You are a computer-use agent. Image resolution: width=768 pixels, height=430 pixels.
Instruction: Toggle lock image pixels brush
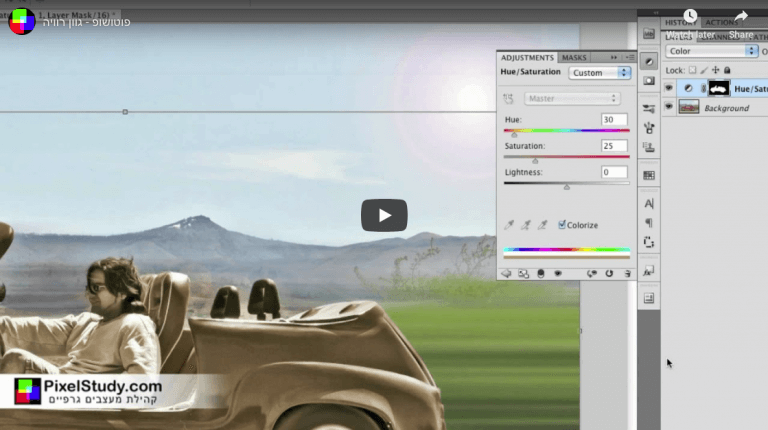(704, 71)
